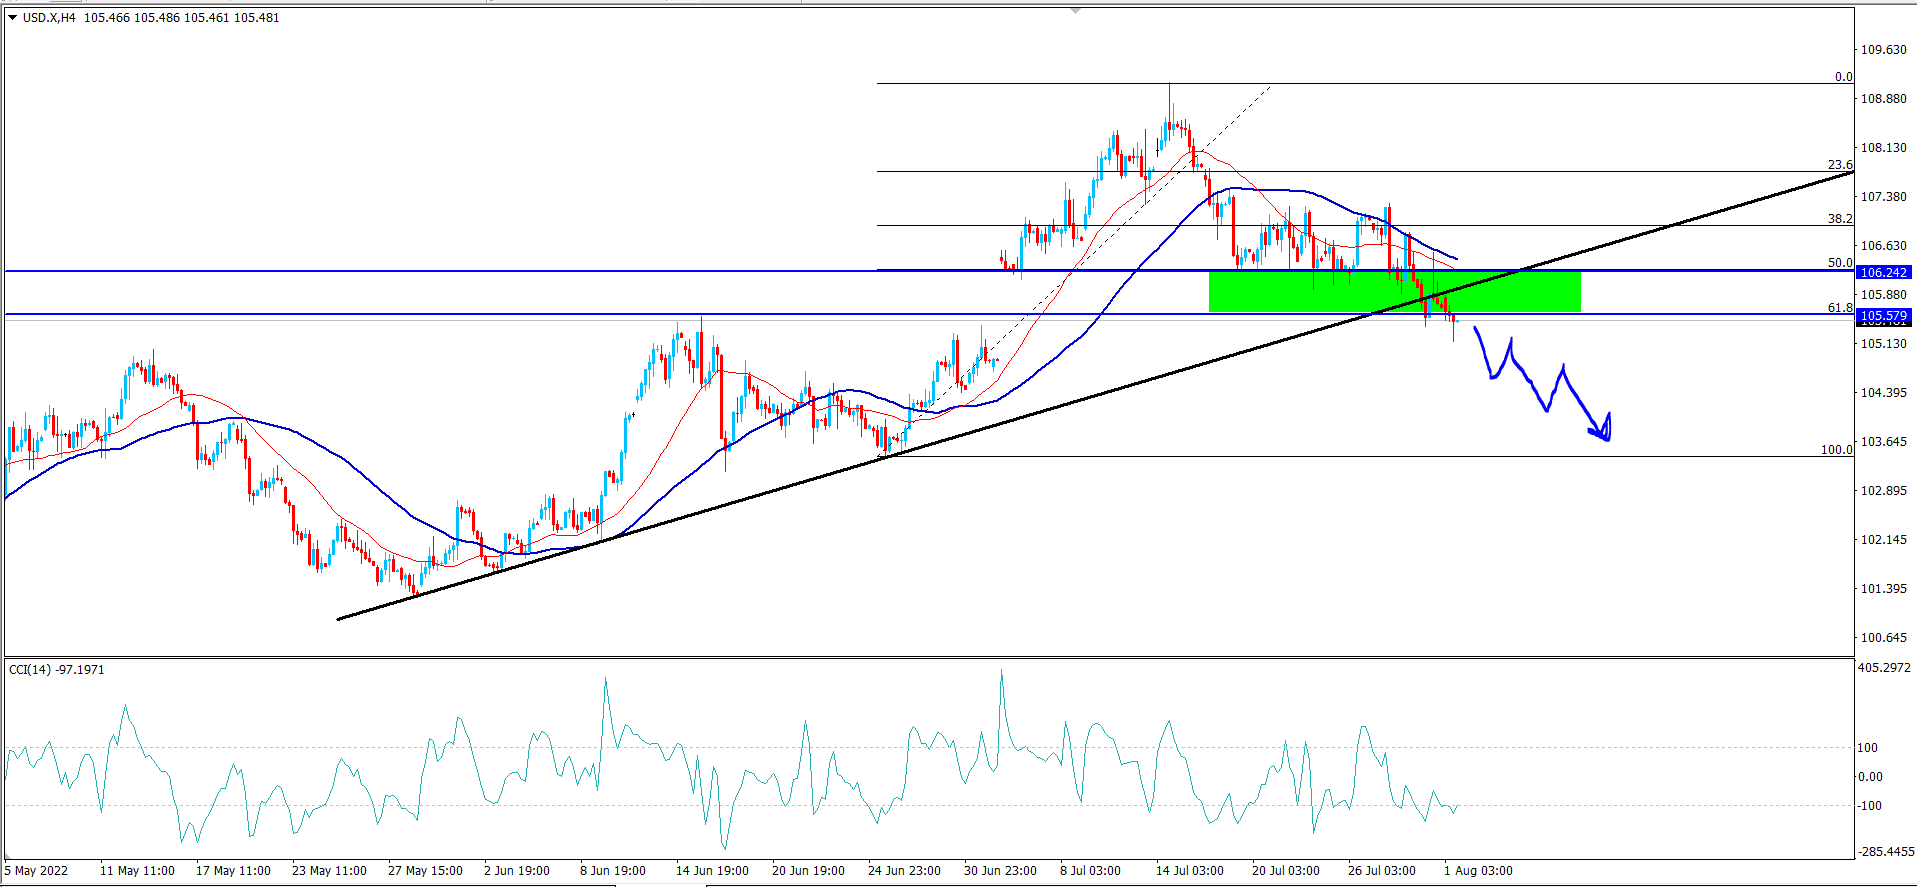Click the 0.0 Fibonacci level label
1917x887 pixels.
[x=1843, y=77]
